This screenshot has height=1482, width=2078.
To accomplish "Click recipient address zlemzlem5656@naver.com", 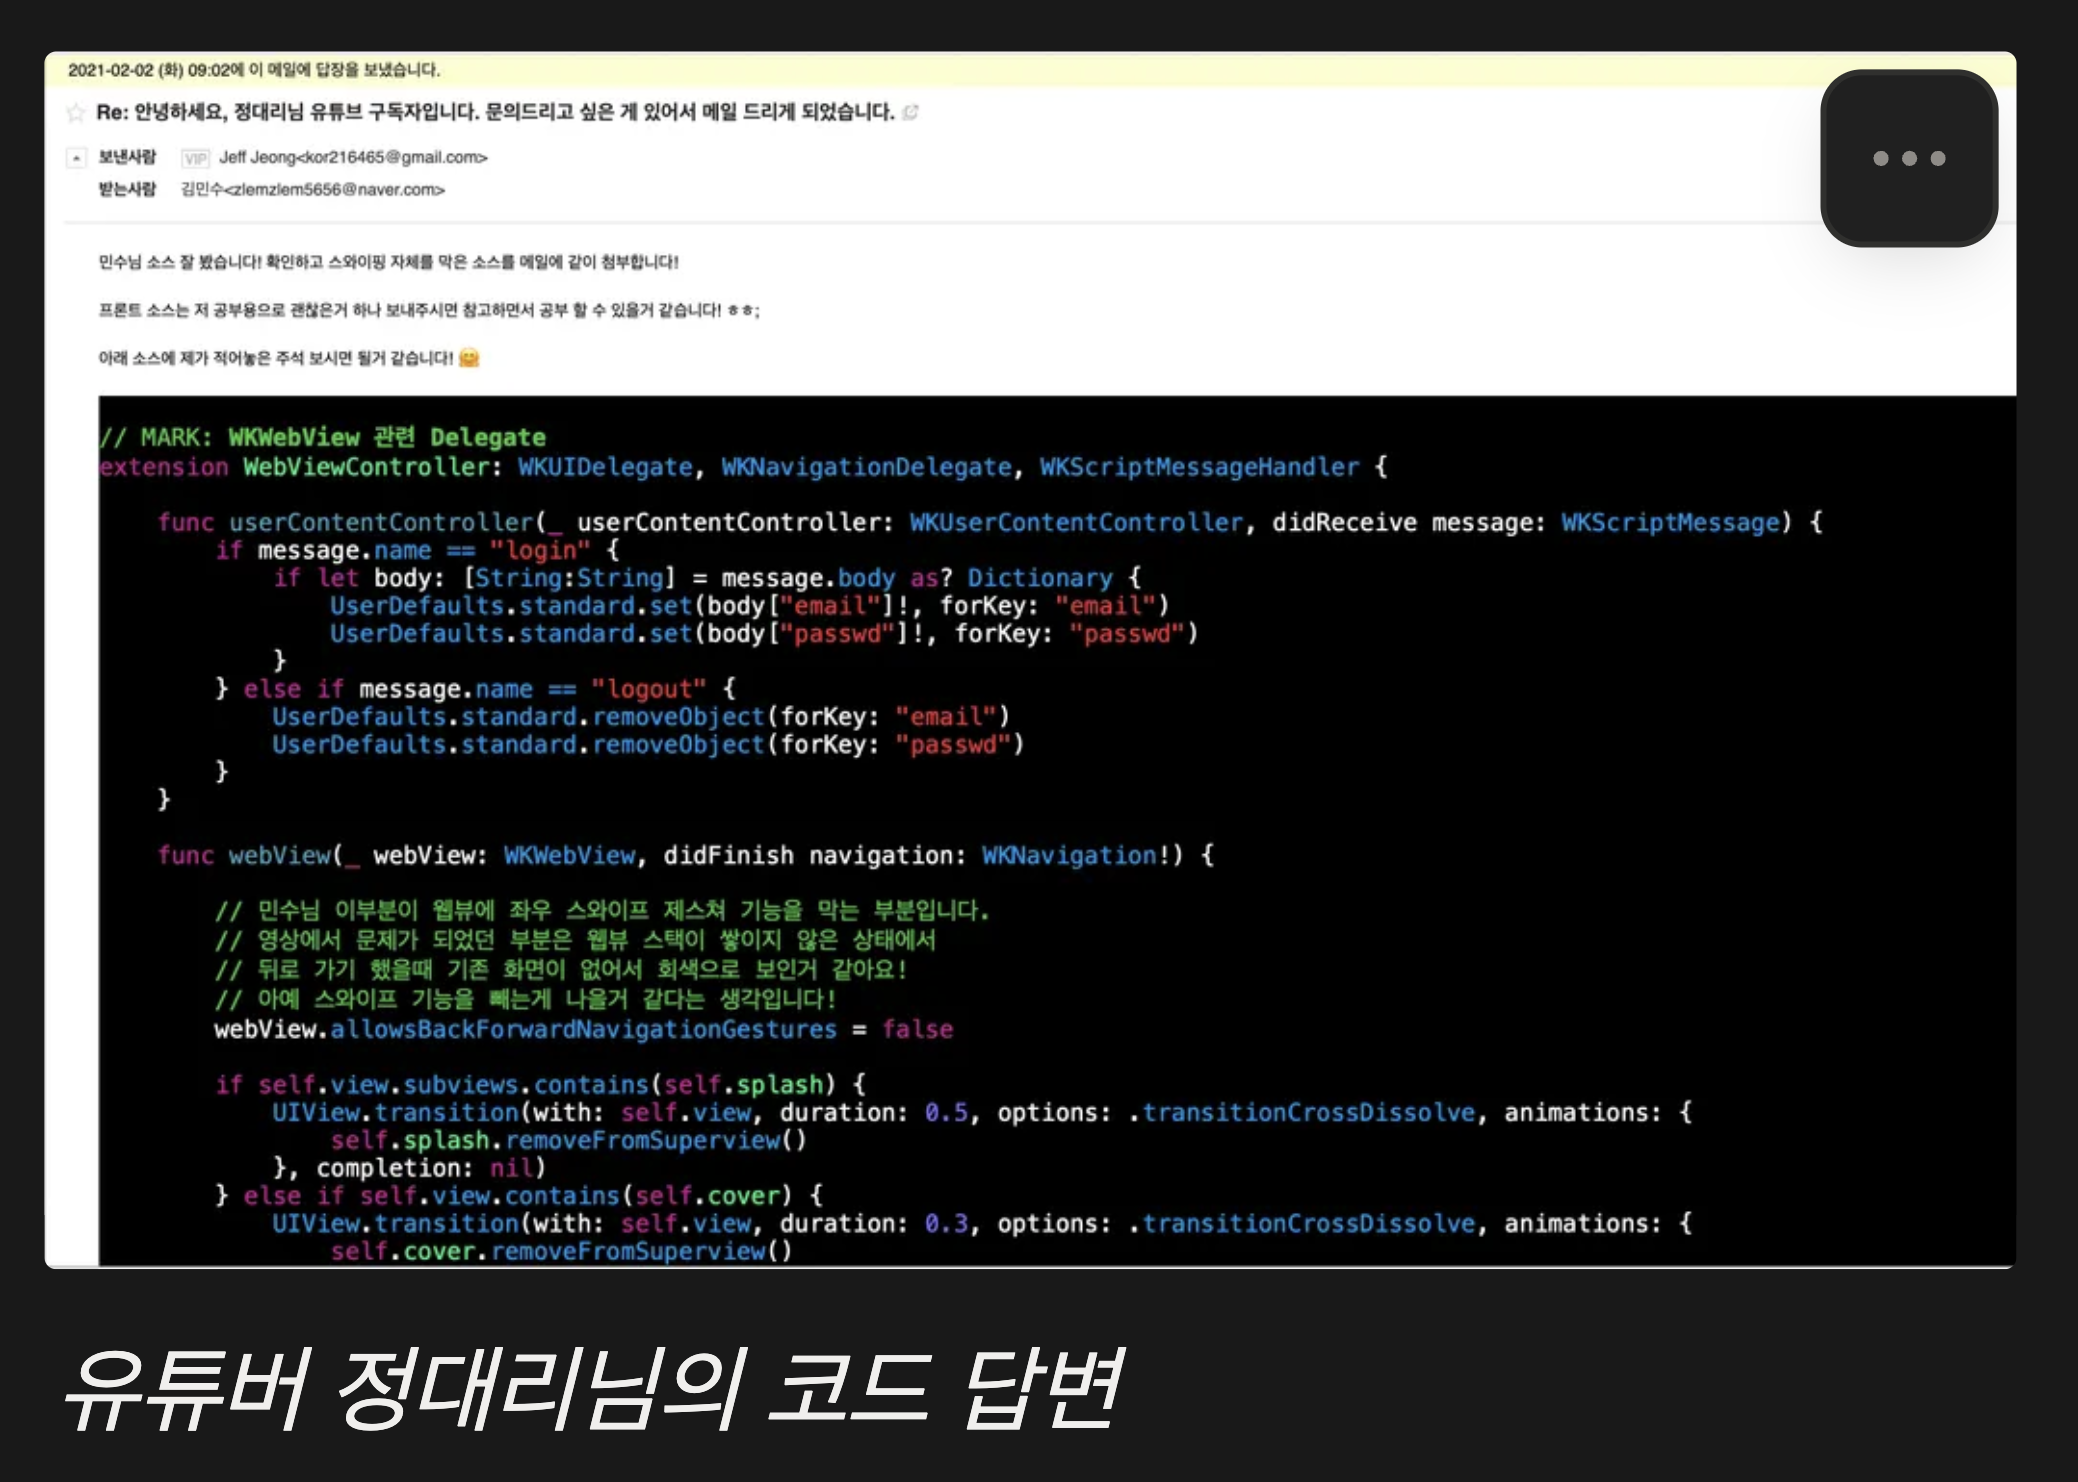I will [335, 189].
